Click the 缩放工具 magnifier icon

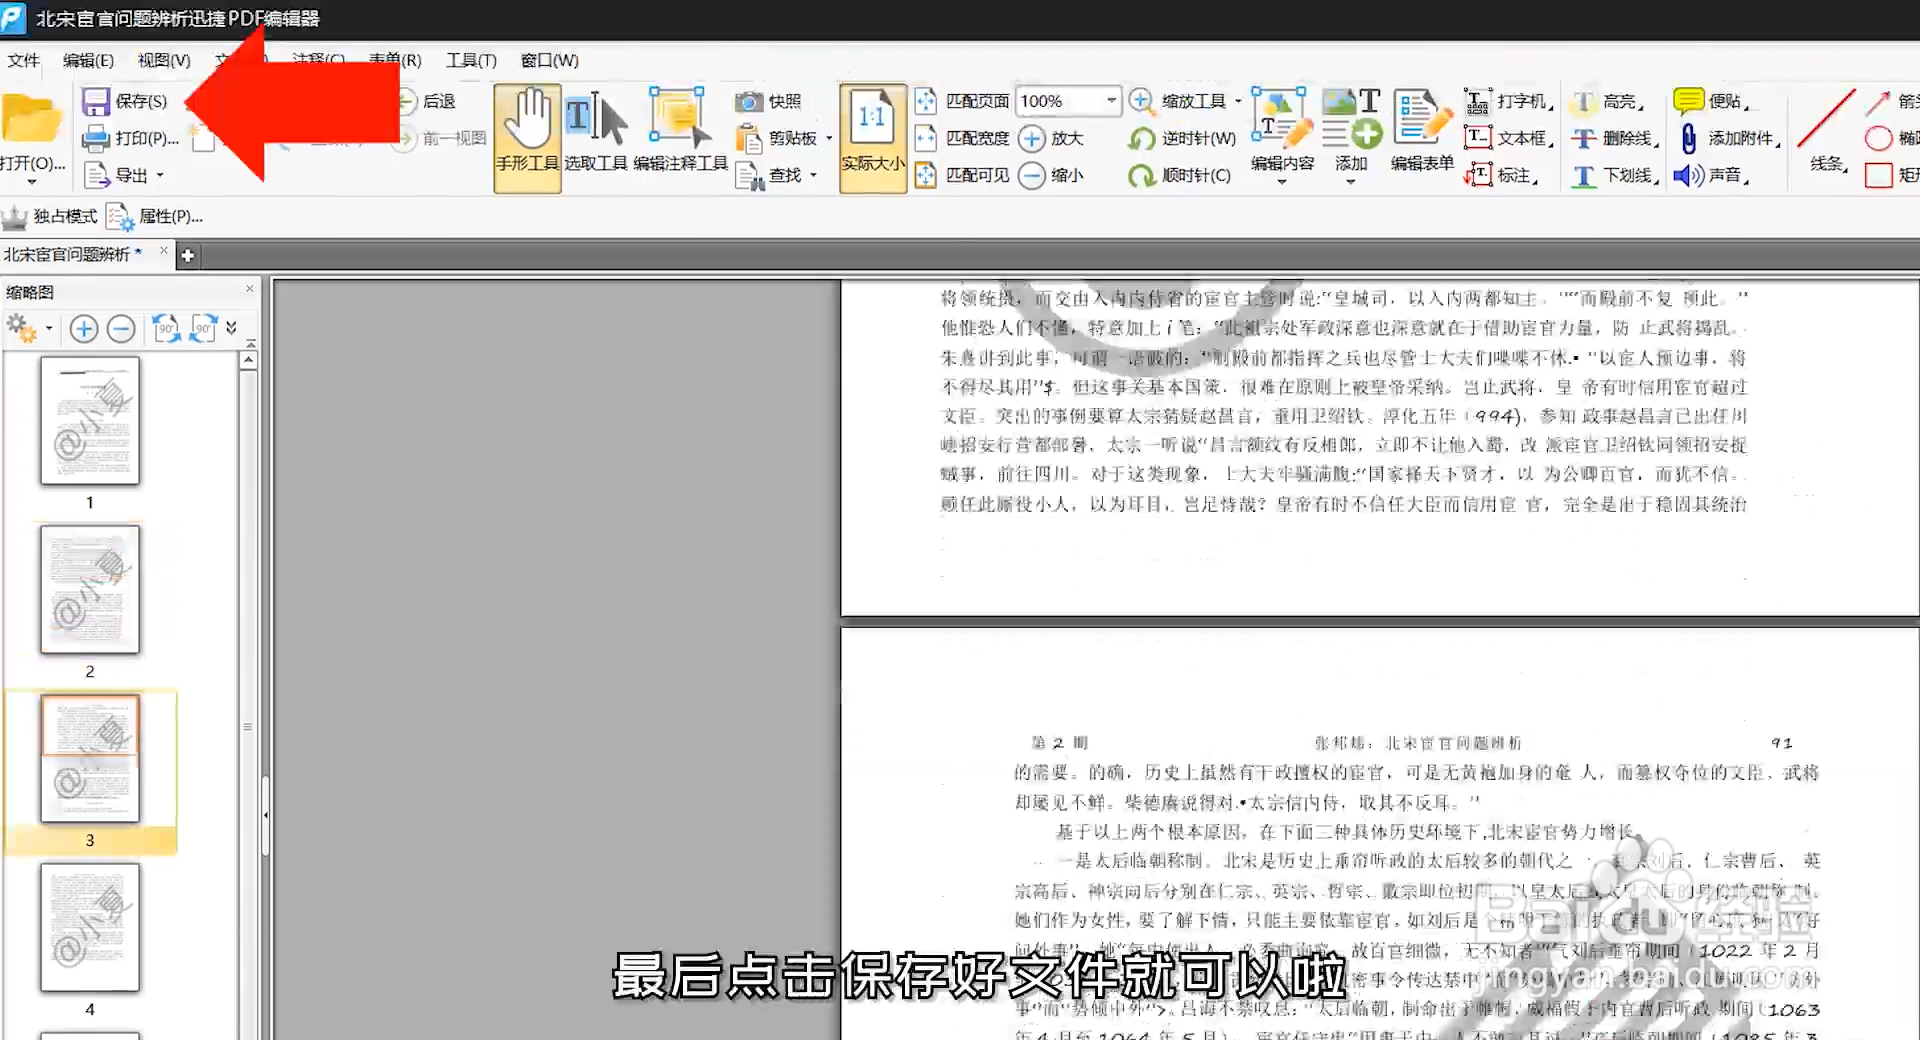(x=1141, y=101)
